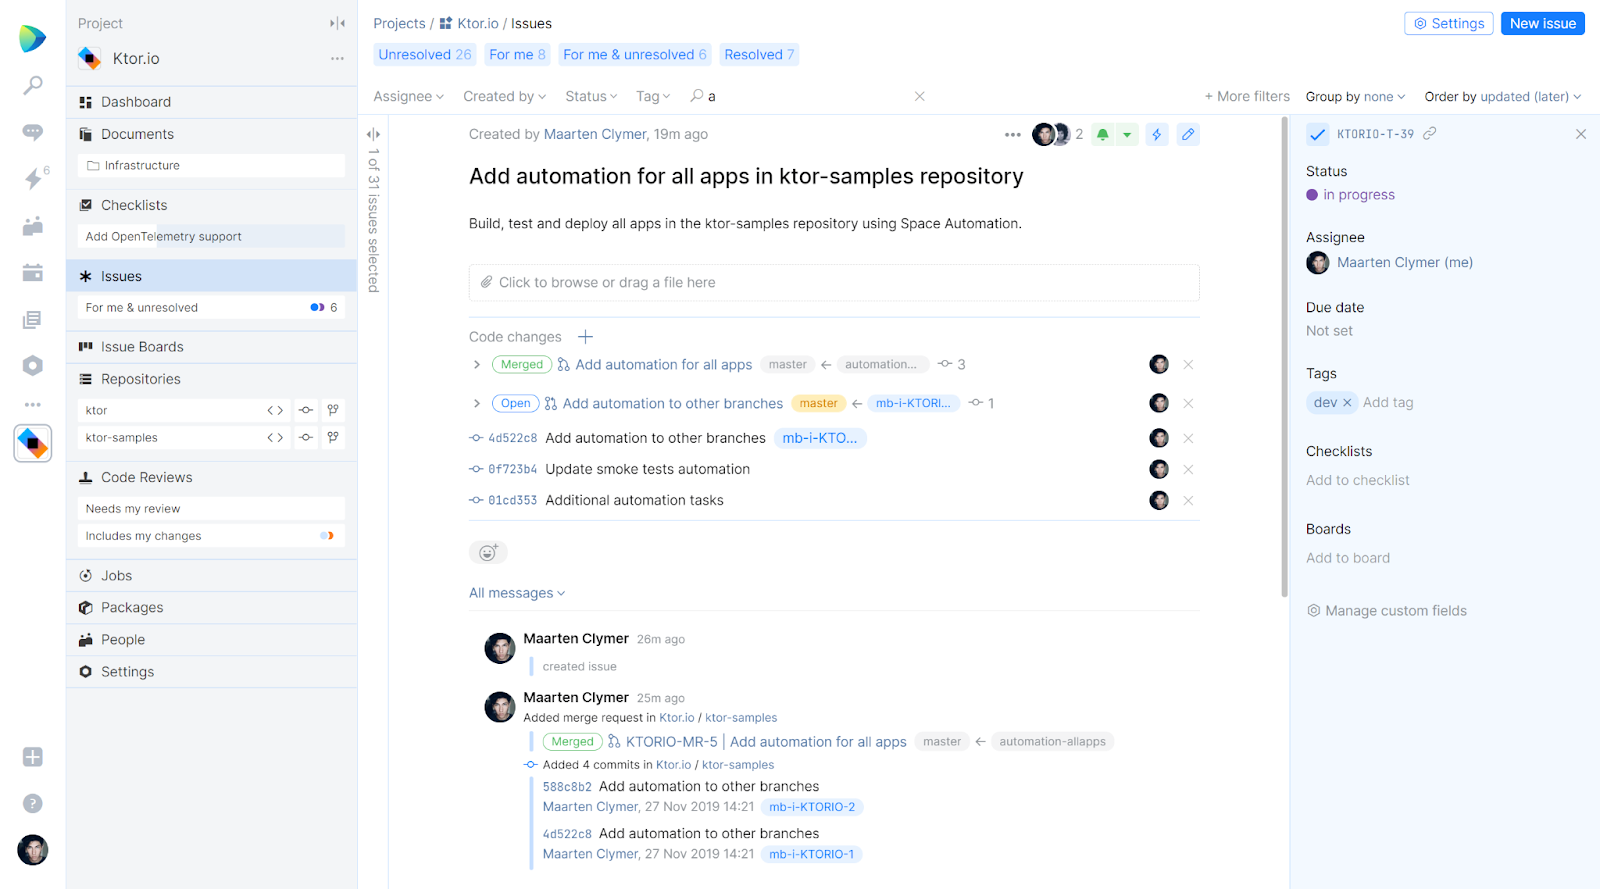Open the Ktor.io project more options dots
This screenshot has height=889, width=1600.
pyautogui.click(x=337, y=58)
